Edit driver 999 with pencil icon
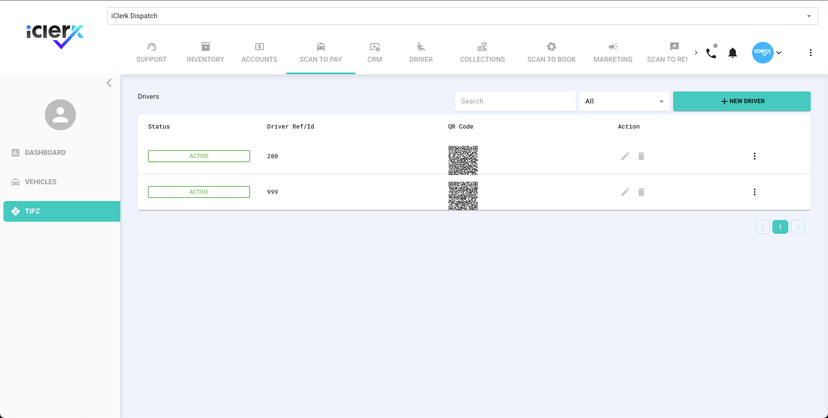 coord(625,192)
